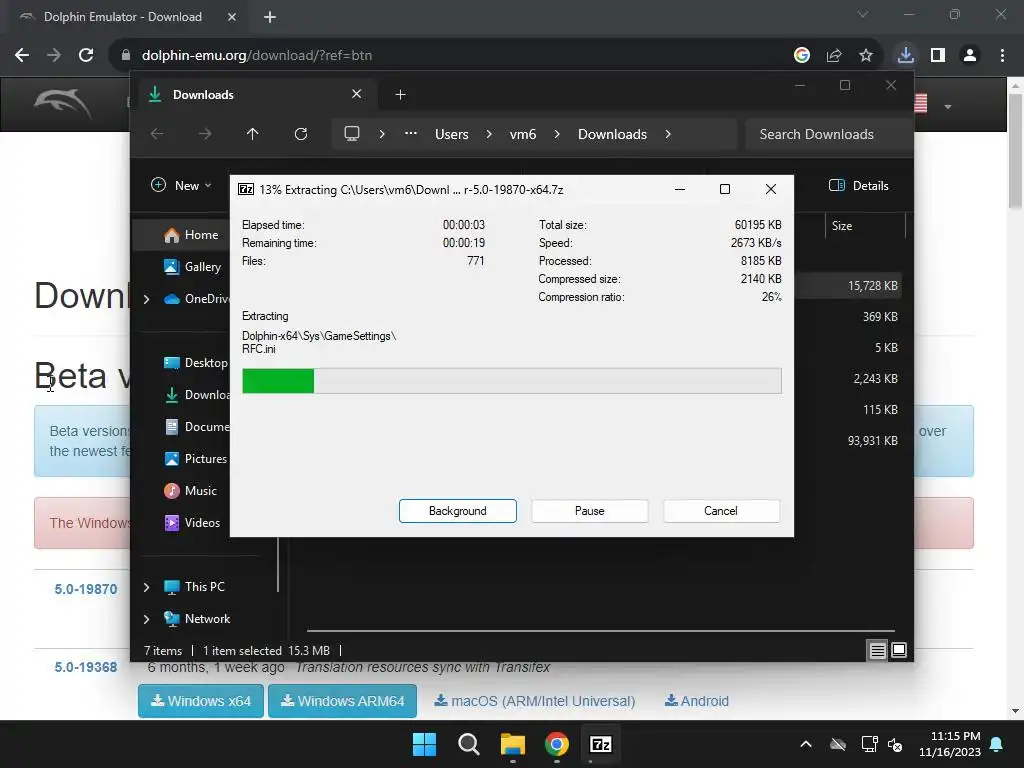This screenshot has height=768, width=1024.
Task: Click Downloads in the breadcrumb path
Action: 612,134
